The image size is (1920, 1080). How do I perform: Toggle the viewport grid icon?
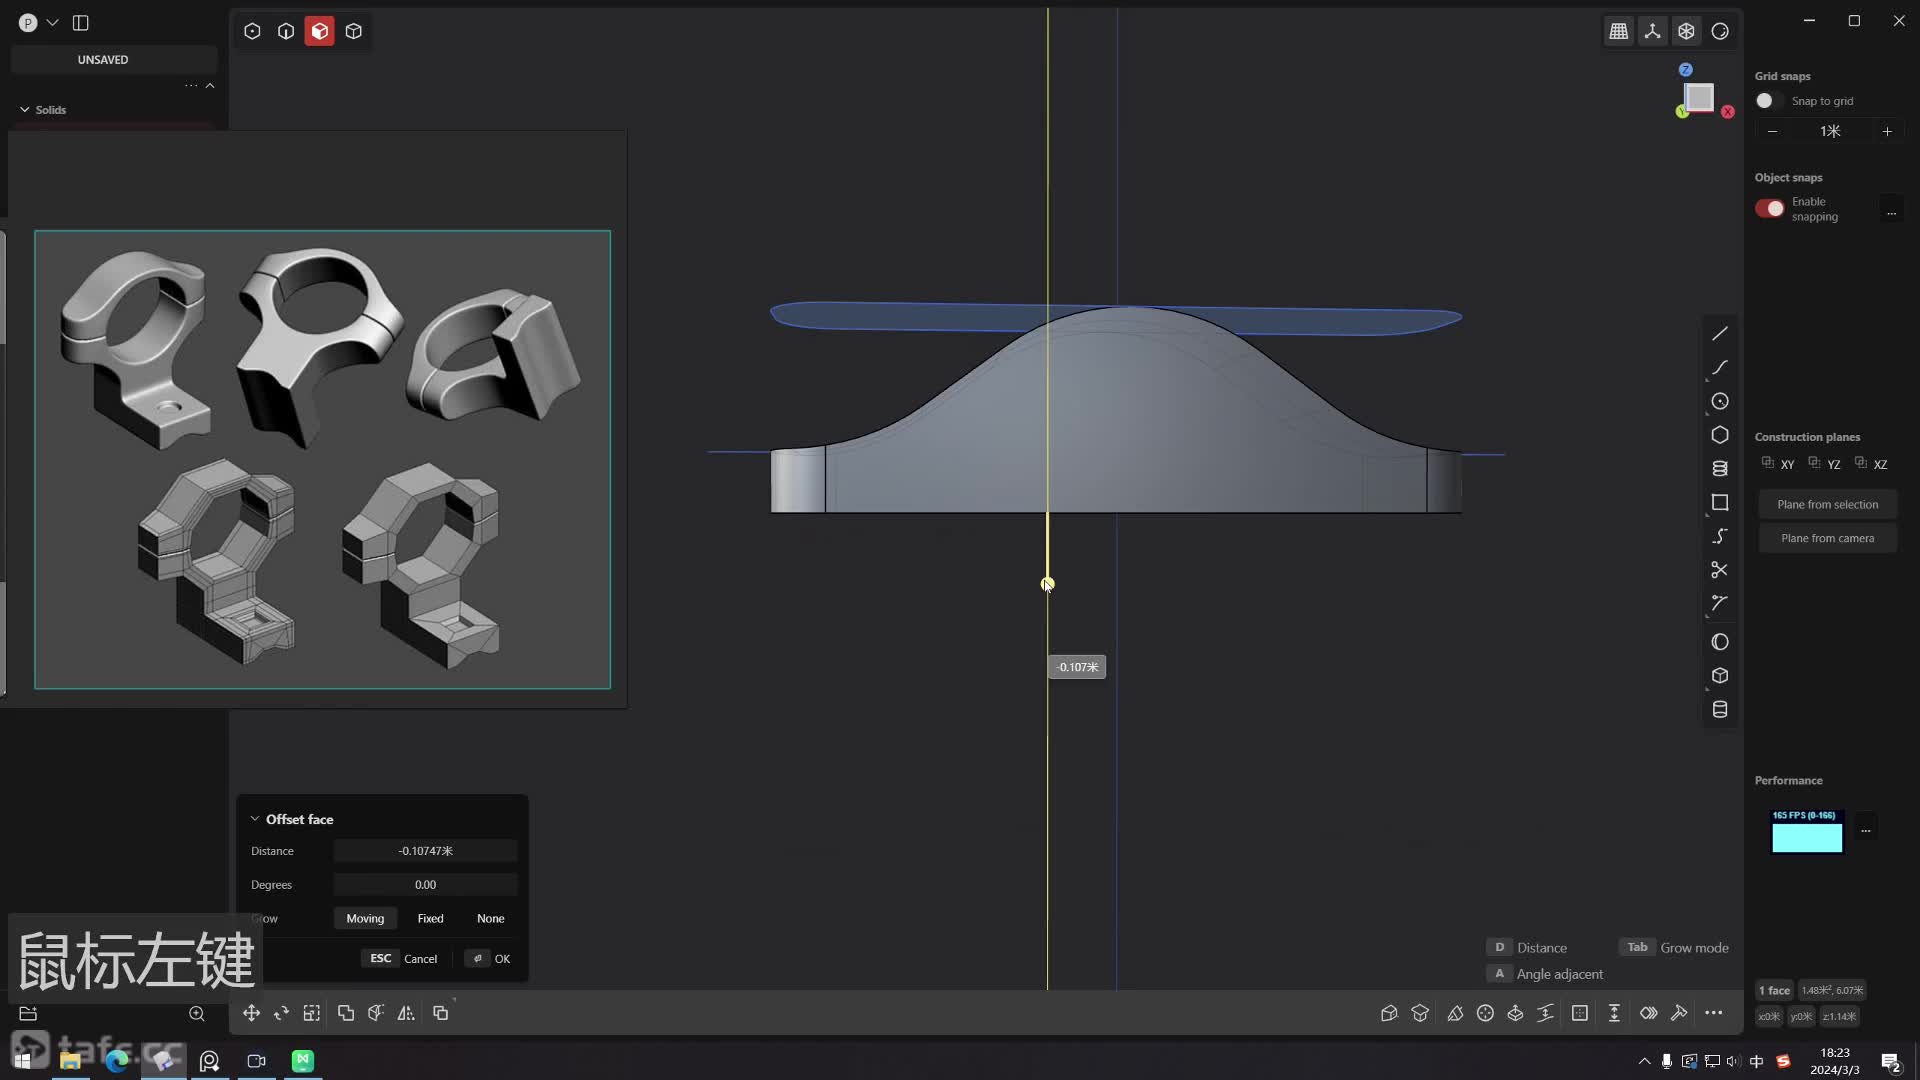pos(1619,31)
